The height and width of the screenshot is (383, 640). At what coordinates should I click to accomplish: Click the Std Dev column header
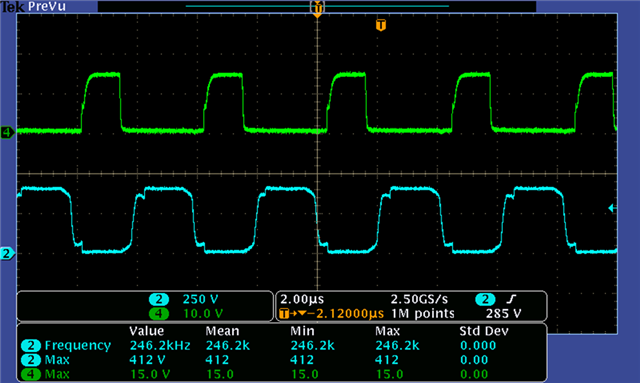(484, 331)
